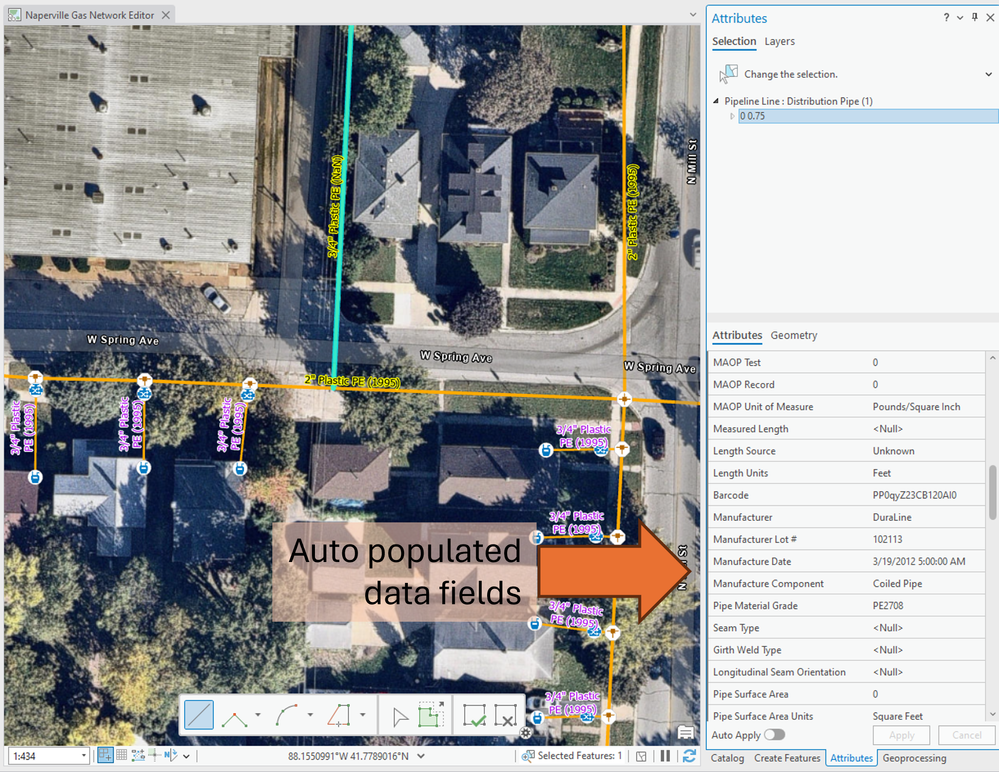The width and height of the screenshot is (999, 772).
Task: Expand trace tool options arrow
Action: coord(363,715)
